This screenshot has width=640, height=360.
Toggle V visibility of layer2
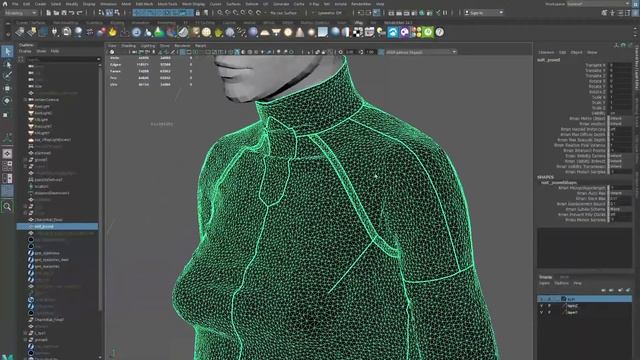[x=542, y=306]
